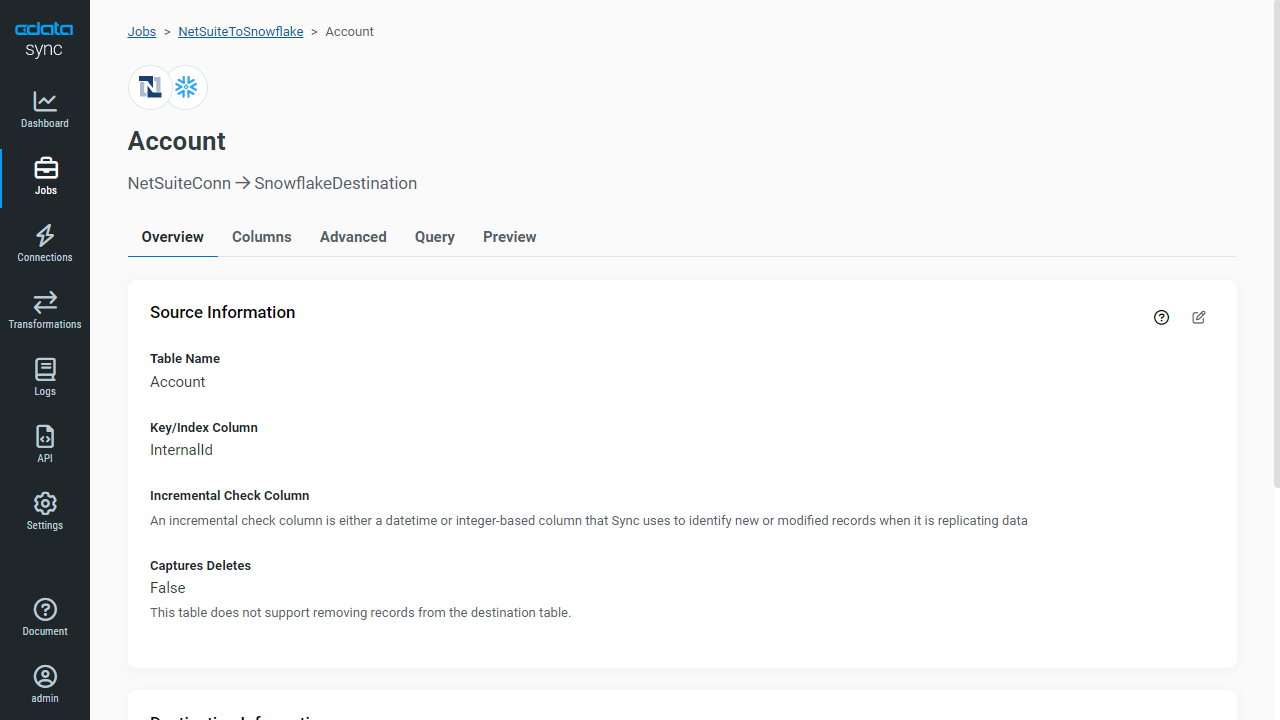The width and height of the screenshot is (1280, 720).
Task: Switch to the Advanced tab
Action: point(353,237)
